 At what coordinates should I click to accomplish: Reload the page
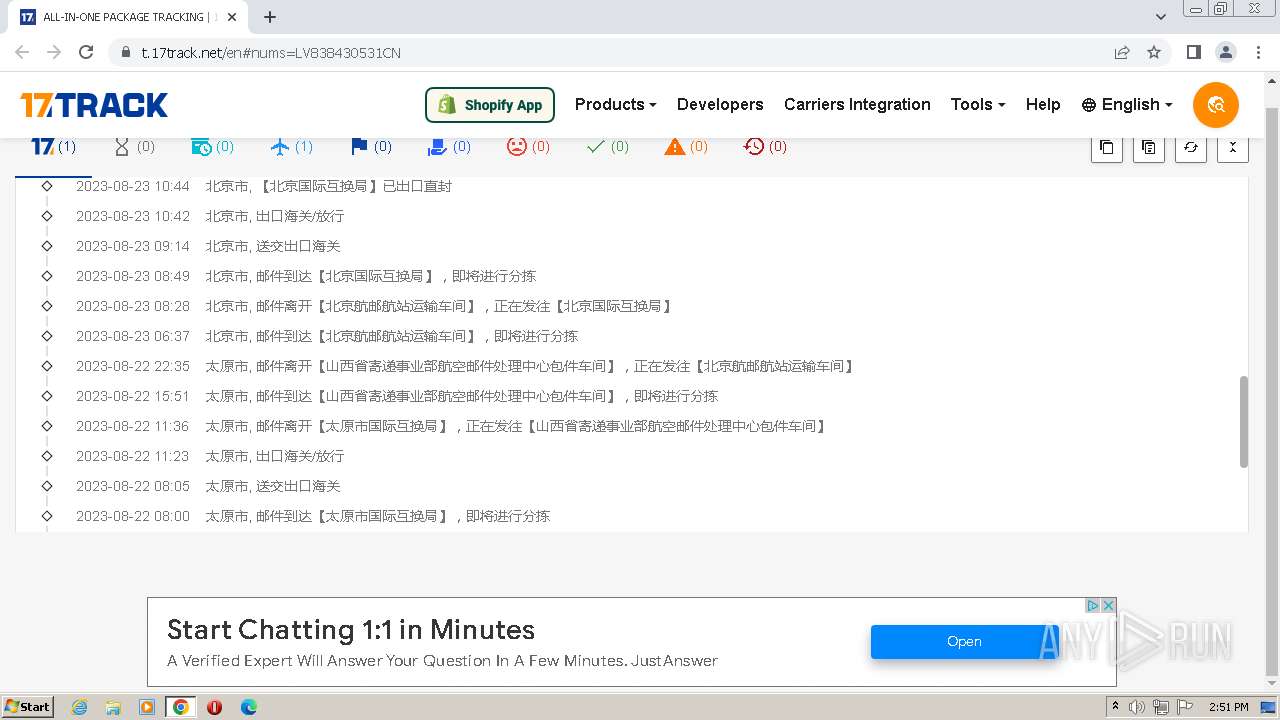[86, 52]
